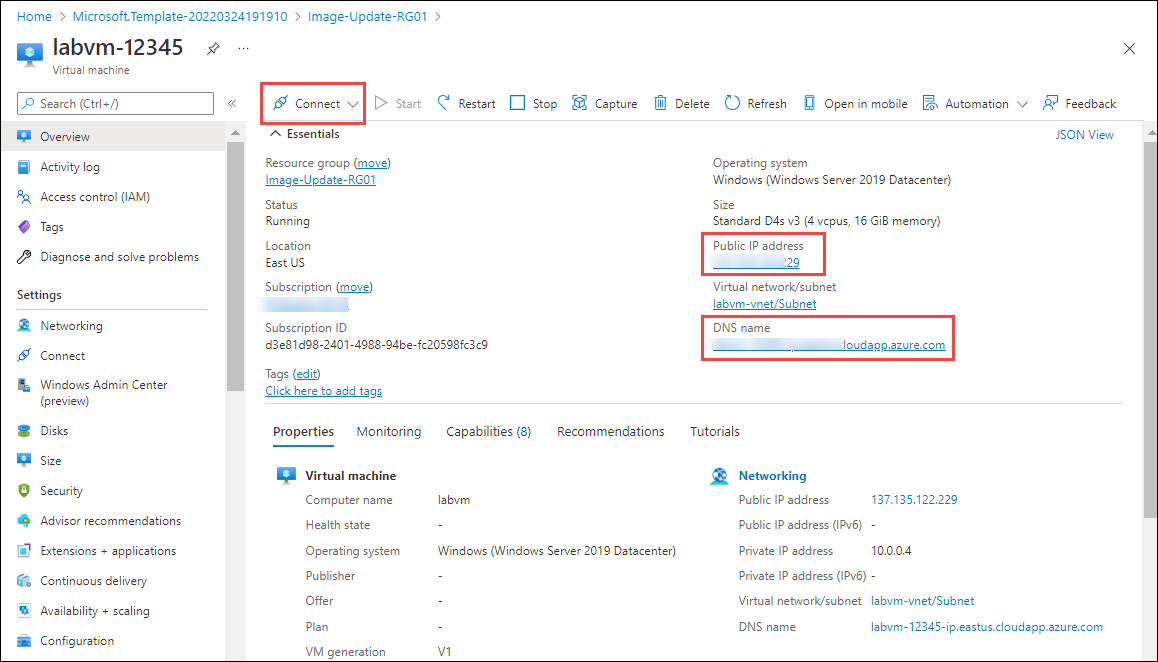Collapse the Essentials section chevron
Screen dimensions: 1158x662
tap(275, 134)
